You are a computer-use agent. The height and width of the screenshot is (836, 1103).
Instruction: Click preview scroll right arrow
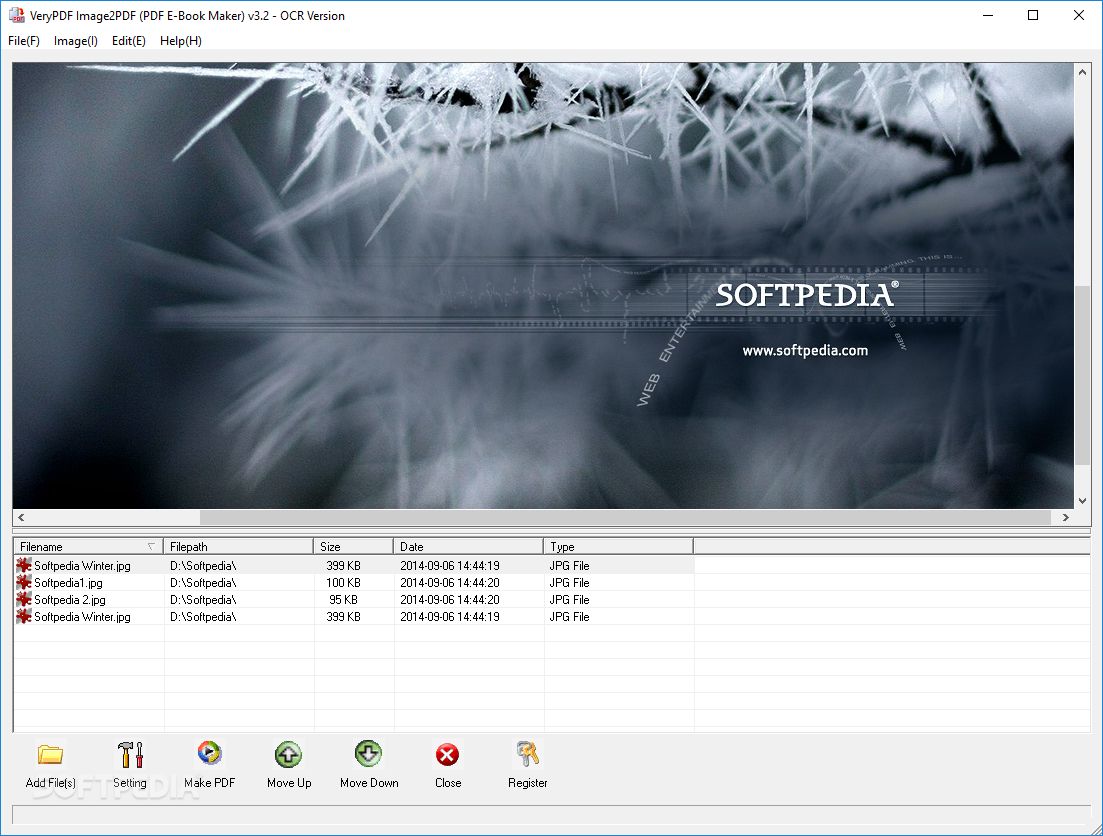[x=1066, y=517]
